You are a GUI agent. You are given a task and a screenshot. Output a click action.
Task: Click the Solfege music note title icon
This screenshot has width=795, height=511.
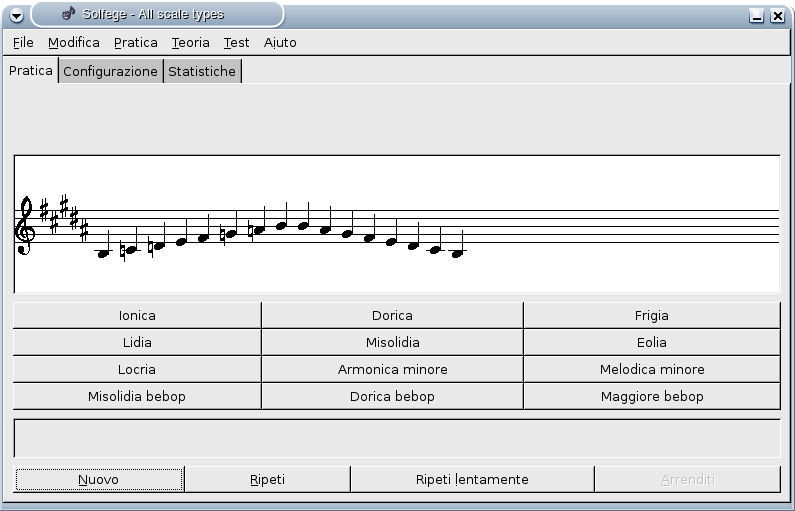[x=68, y=14]
